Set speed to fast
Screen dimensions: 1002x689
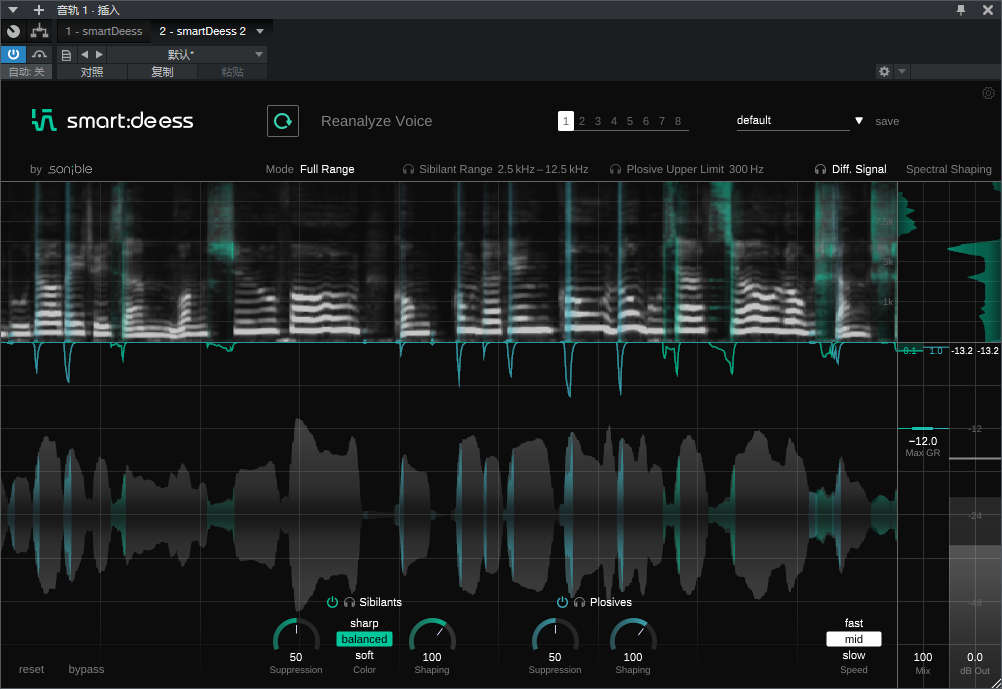pos(854,623)
